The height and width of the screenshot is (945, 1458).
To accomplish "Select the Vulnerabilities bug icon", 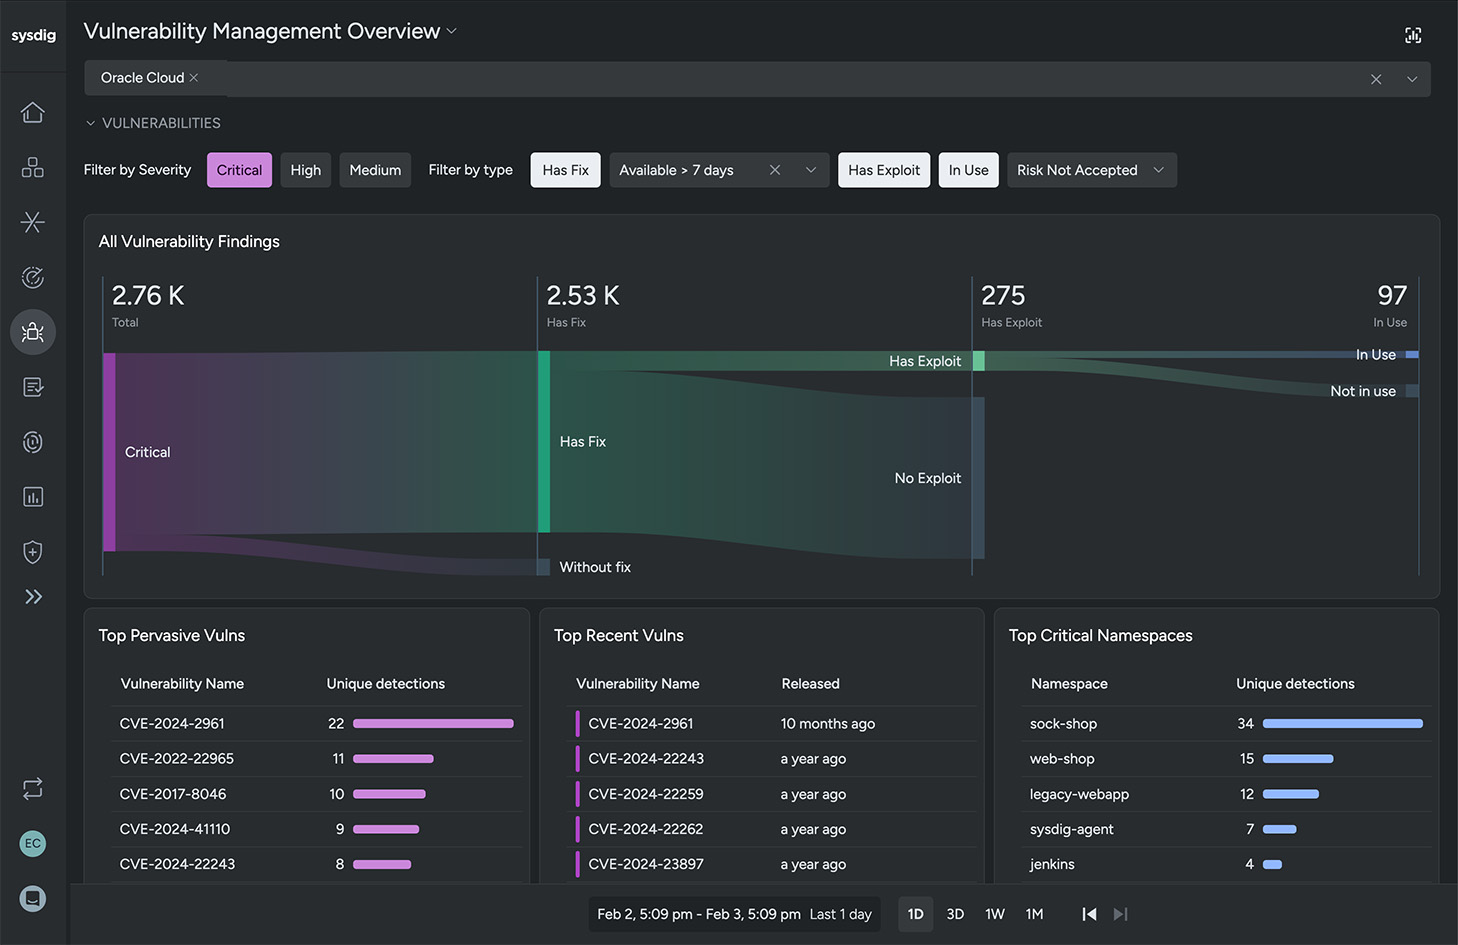I will coord(33,332).
